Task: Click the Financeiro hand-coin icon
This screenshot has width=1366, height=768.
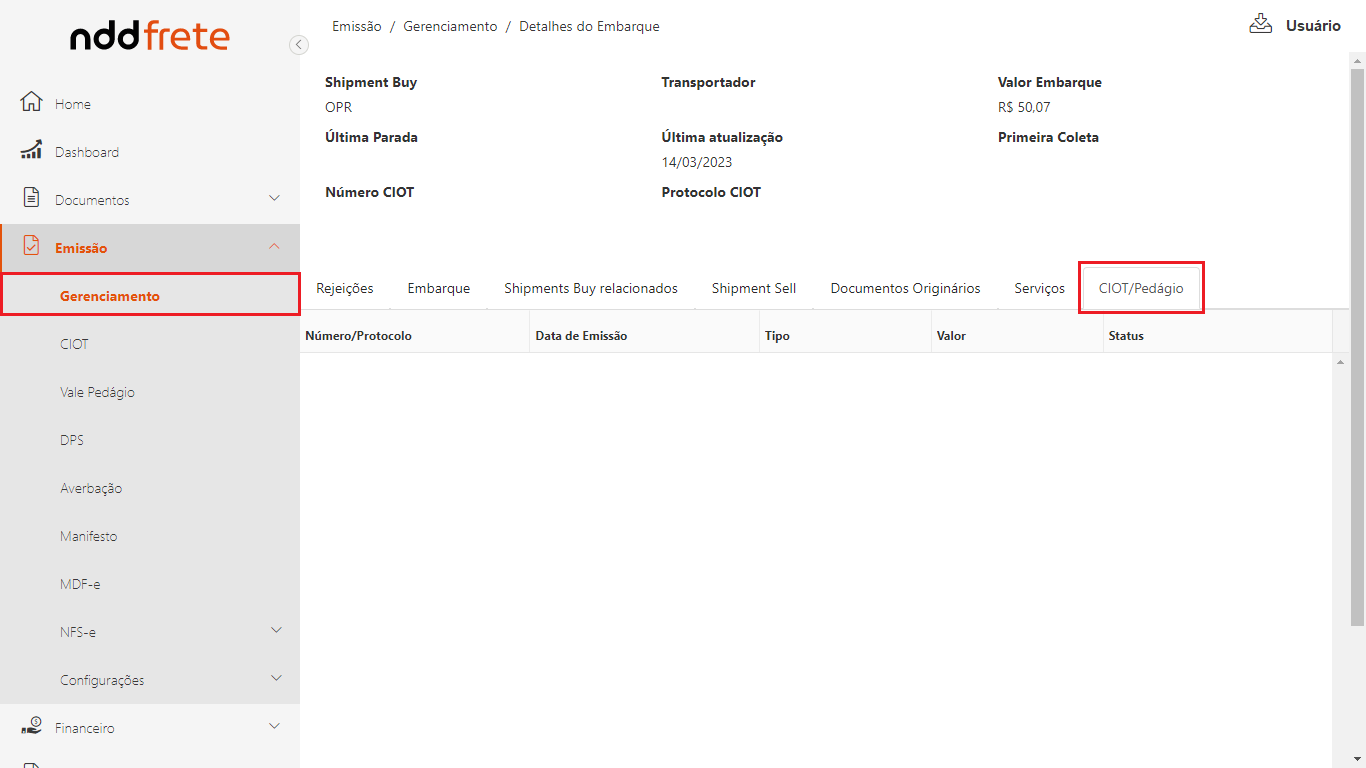Action: pyautogui.click(x=31, y=727)
